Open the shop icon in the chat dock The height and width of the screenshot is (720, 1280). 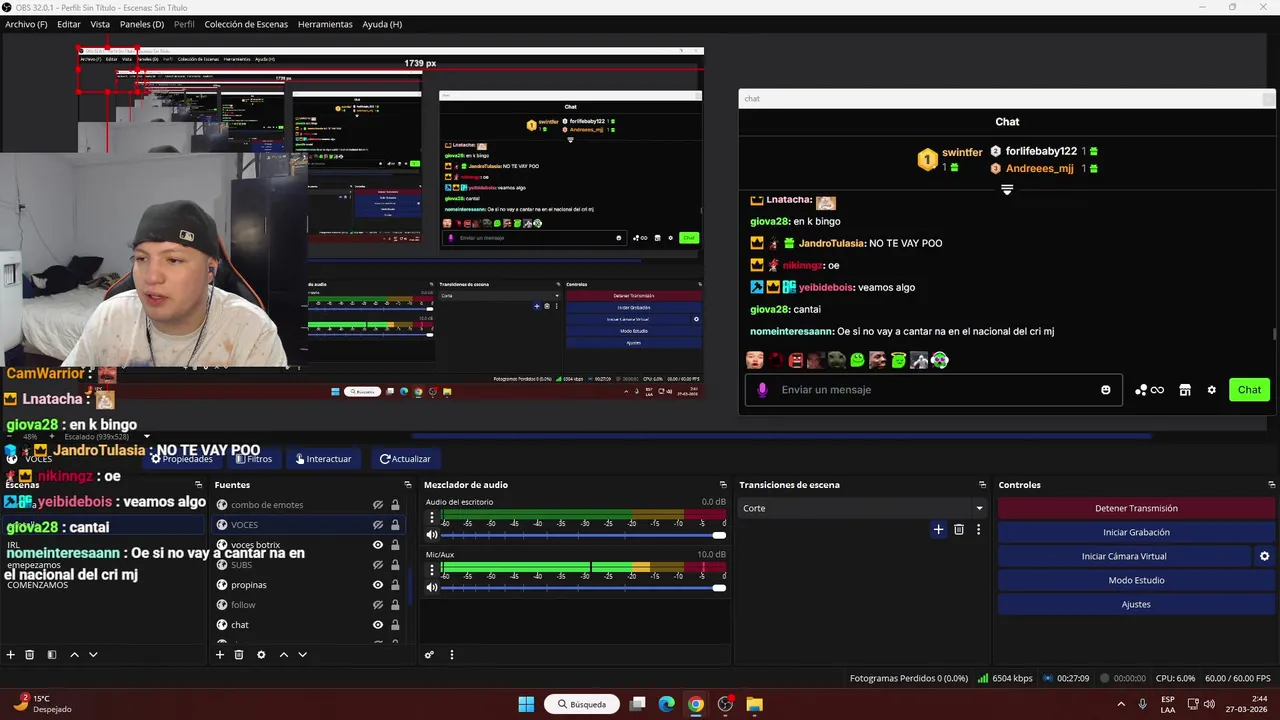(x=1185, y=390)
